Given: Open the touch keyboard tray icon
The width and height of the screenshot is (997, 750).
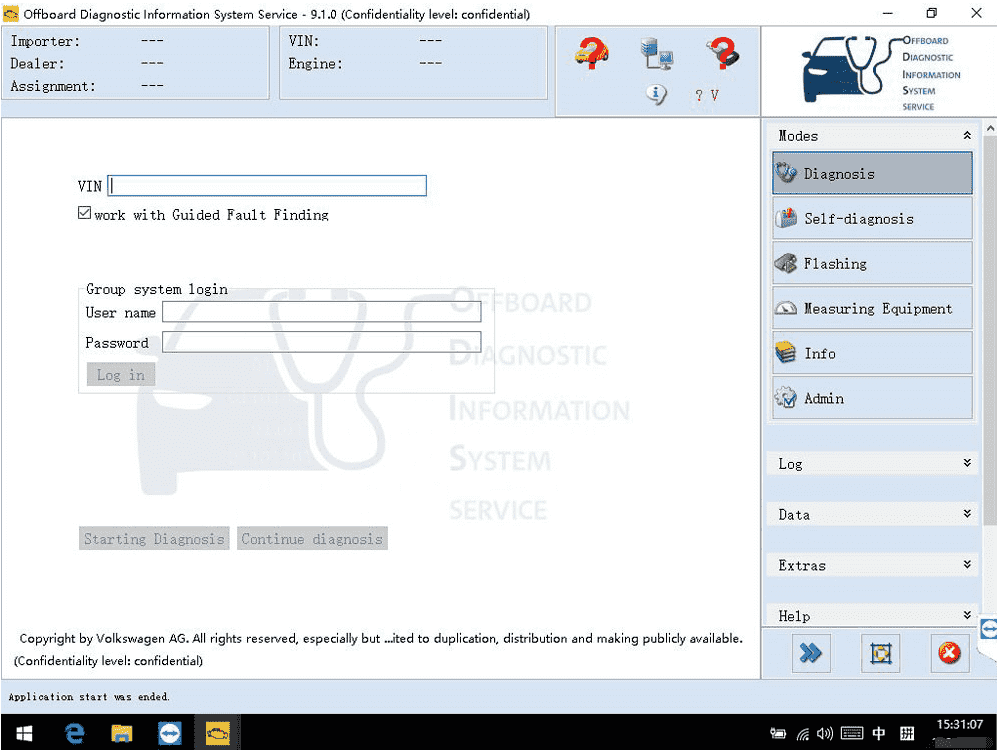Looking at the screenshot, I should [851, 733].
